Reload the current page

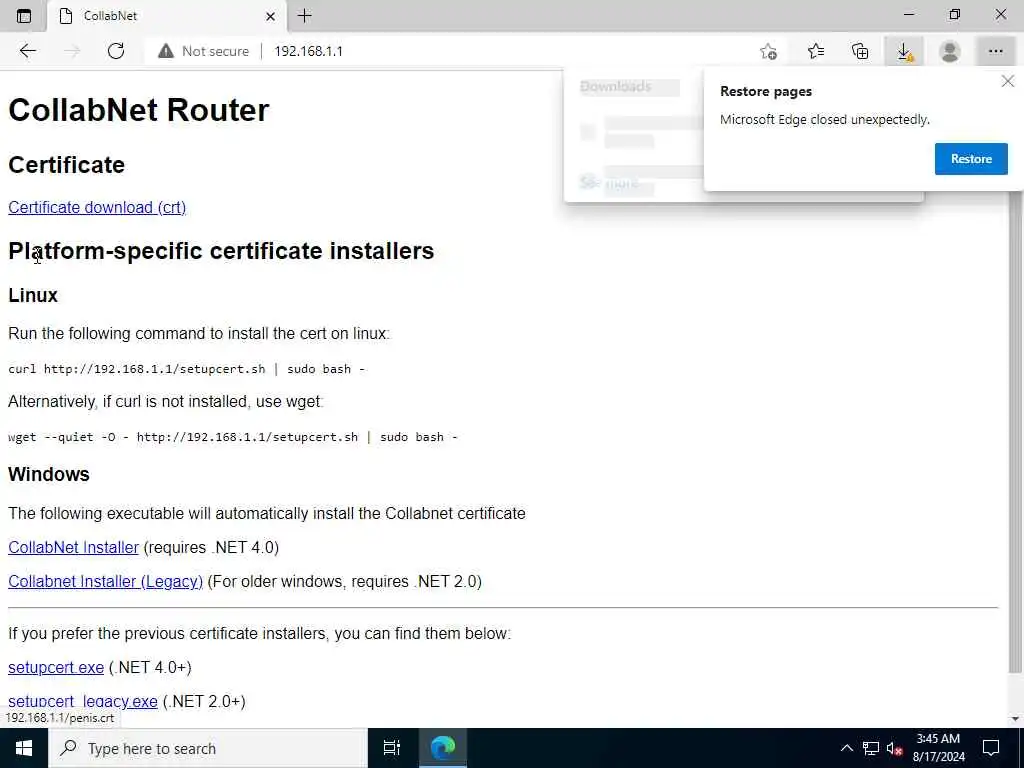coord(116,51)
